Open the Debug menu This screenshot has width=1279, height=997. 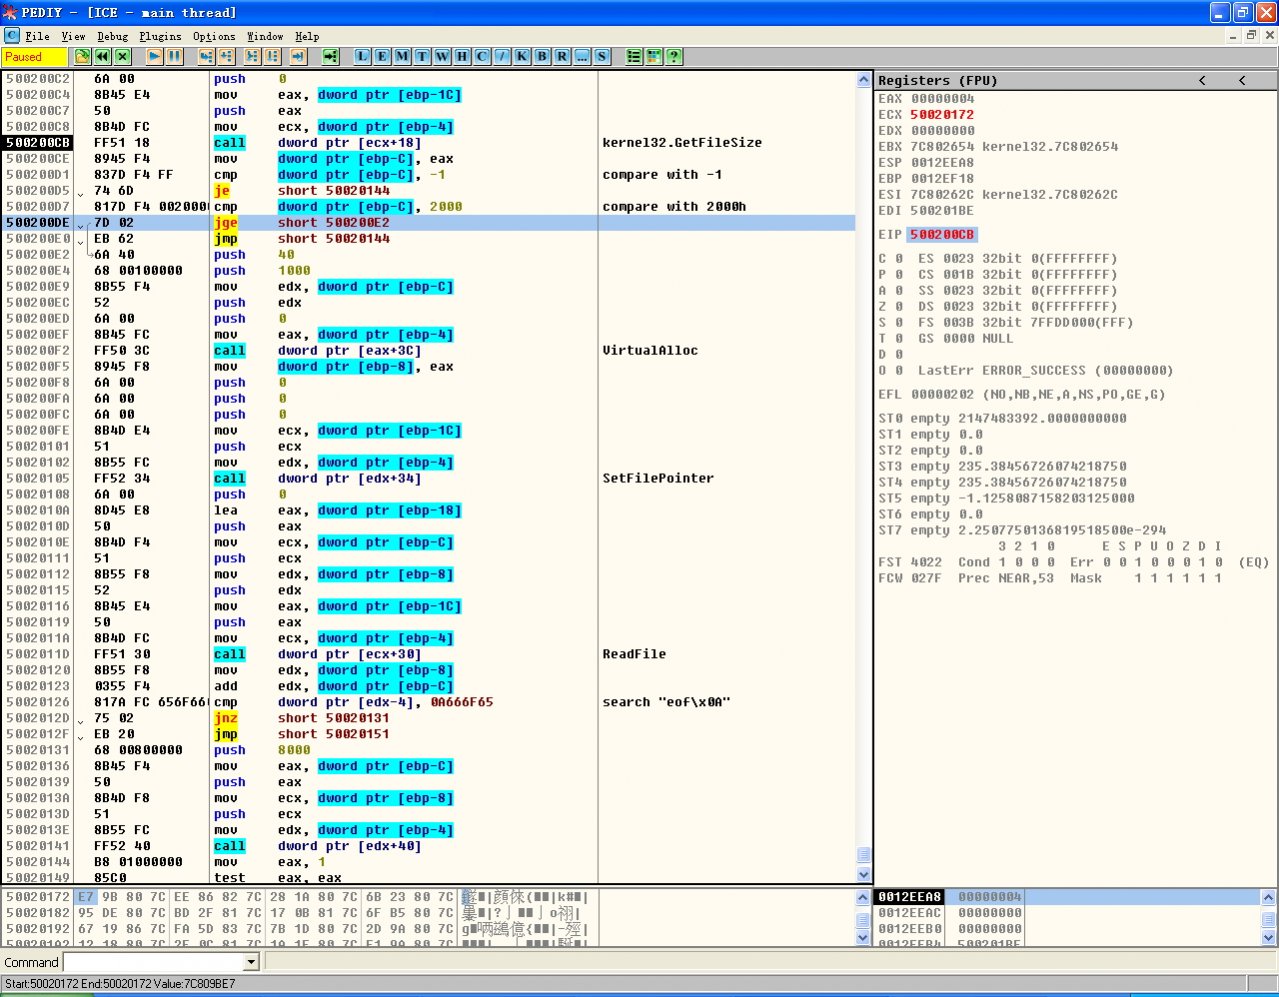112,36
